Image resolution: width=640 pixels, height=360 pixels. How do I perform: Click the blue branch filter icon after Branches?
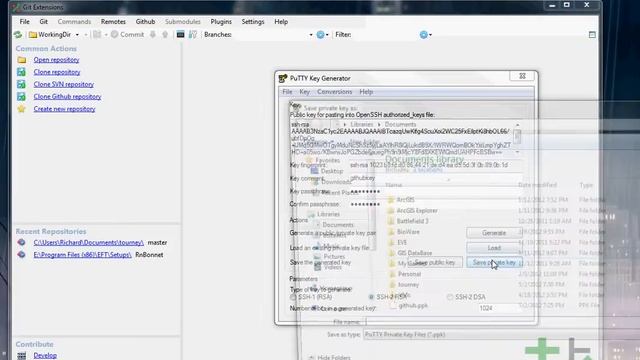pyautogui.click(x=320, y=35)
